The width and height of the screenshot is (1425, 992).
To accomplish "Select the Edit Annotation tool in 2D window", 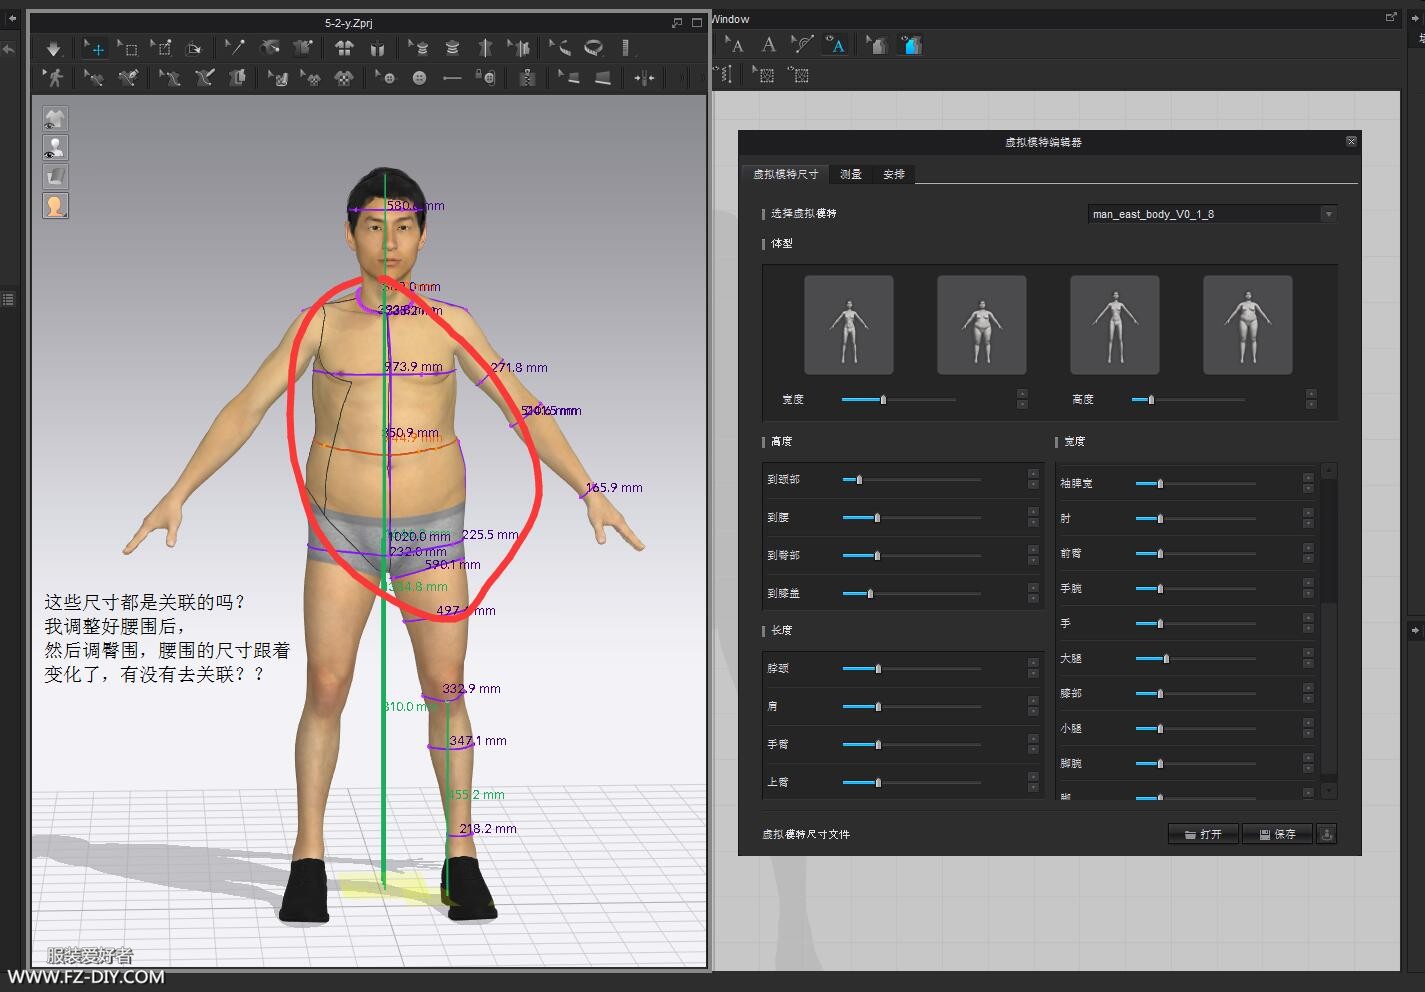I will point(735,44).
